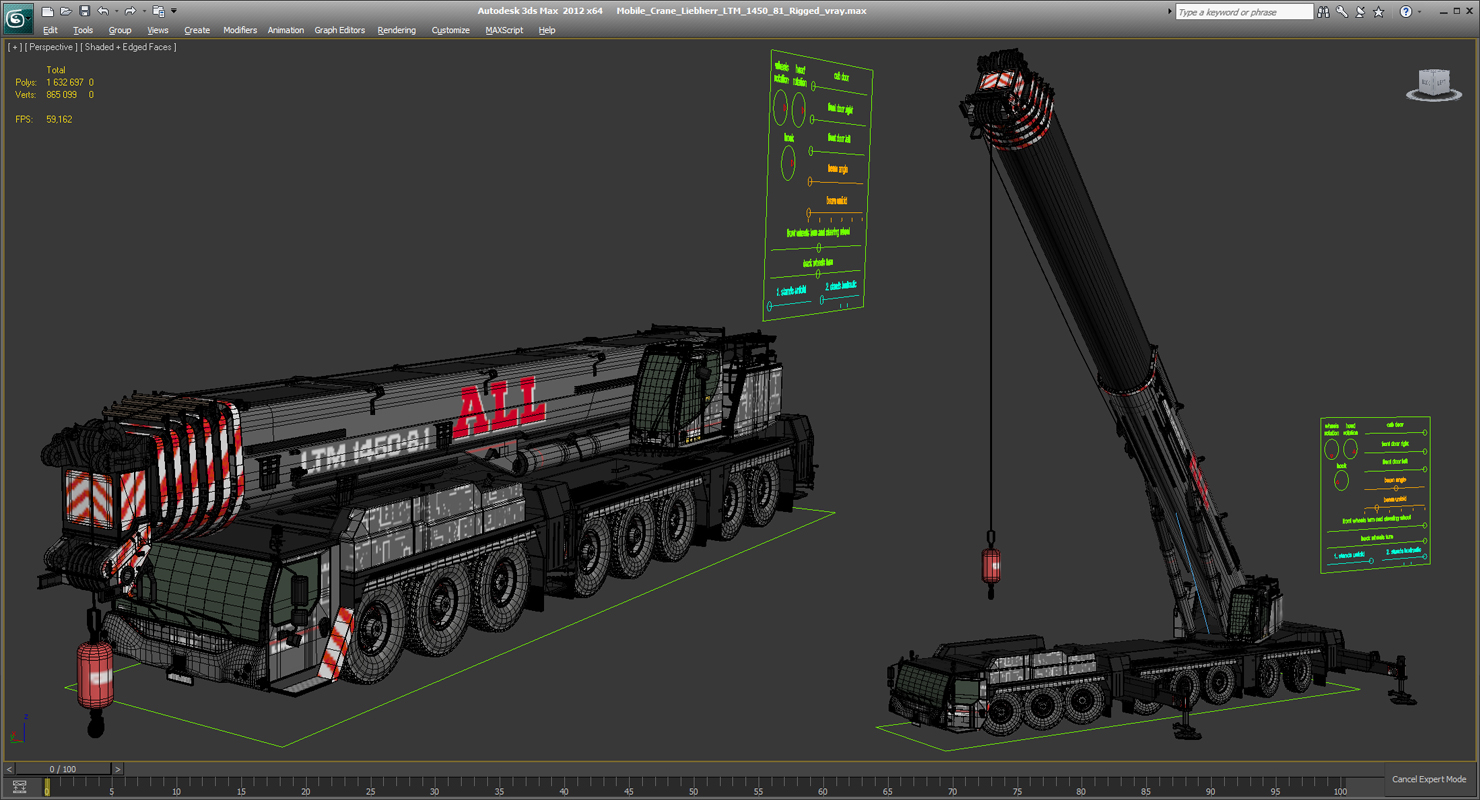Maximize the 3ds Max window
Screen dimensions: 1480x800
click(x=1455, y=11)
